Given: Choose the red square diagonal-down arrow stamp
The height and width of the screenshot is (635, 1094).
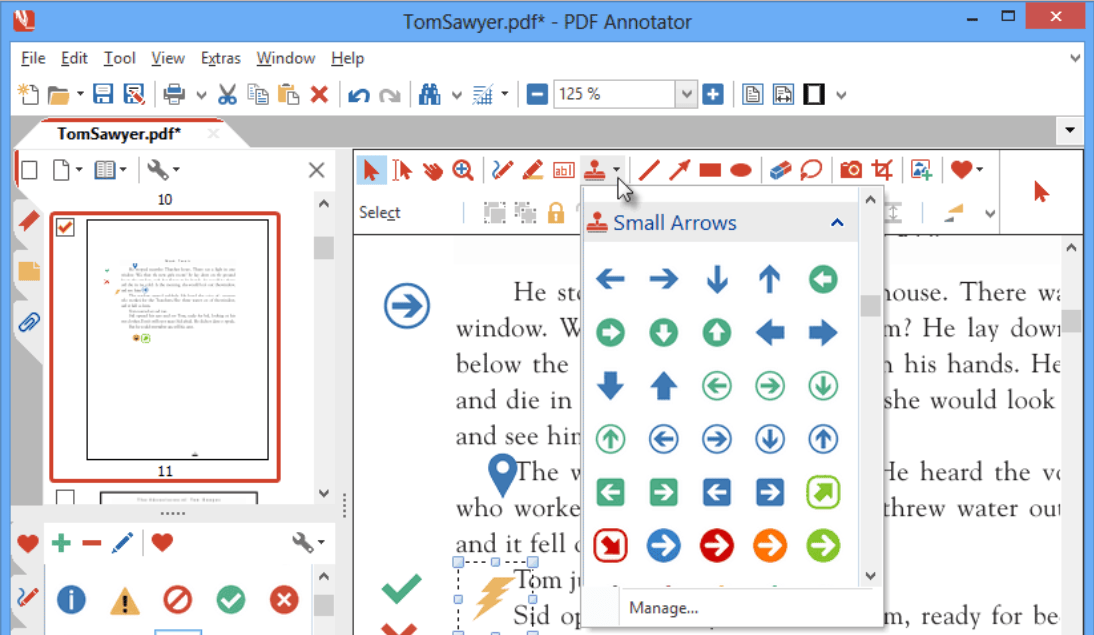Looking at the screenshot, I should [610, 546].
